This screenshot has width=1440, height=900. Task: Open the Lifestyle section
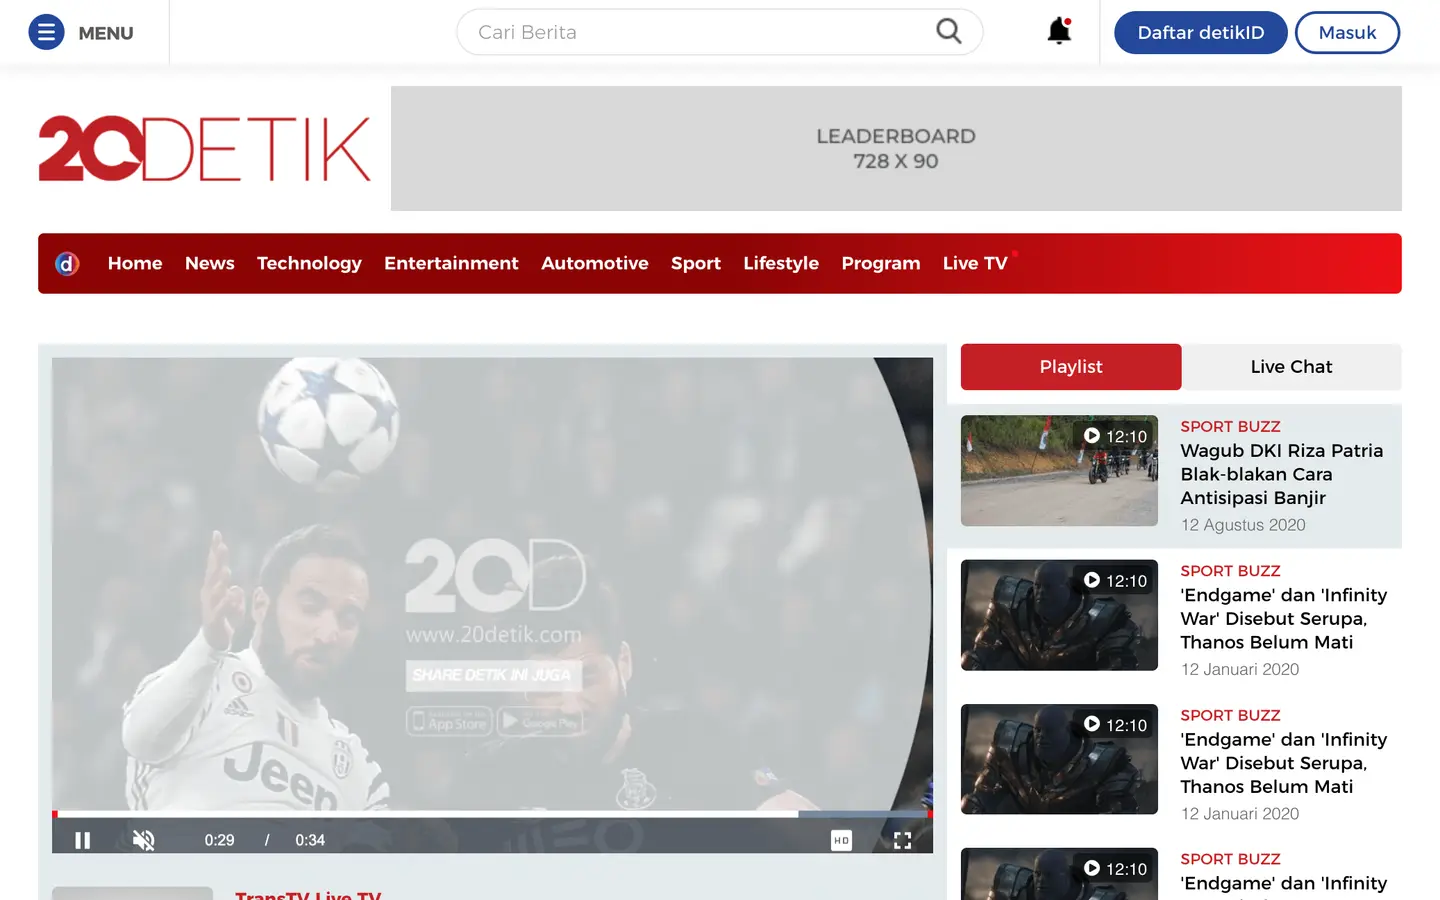coord(781,263)
